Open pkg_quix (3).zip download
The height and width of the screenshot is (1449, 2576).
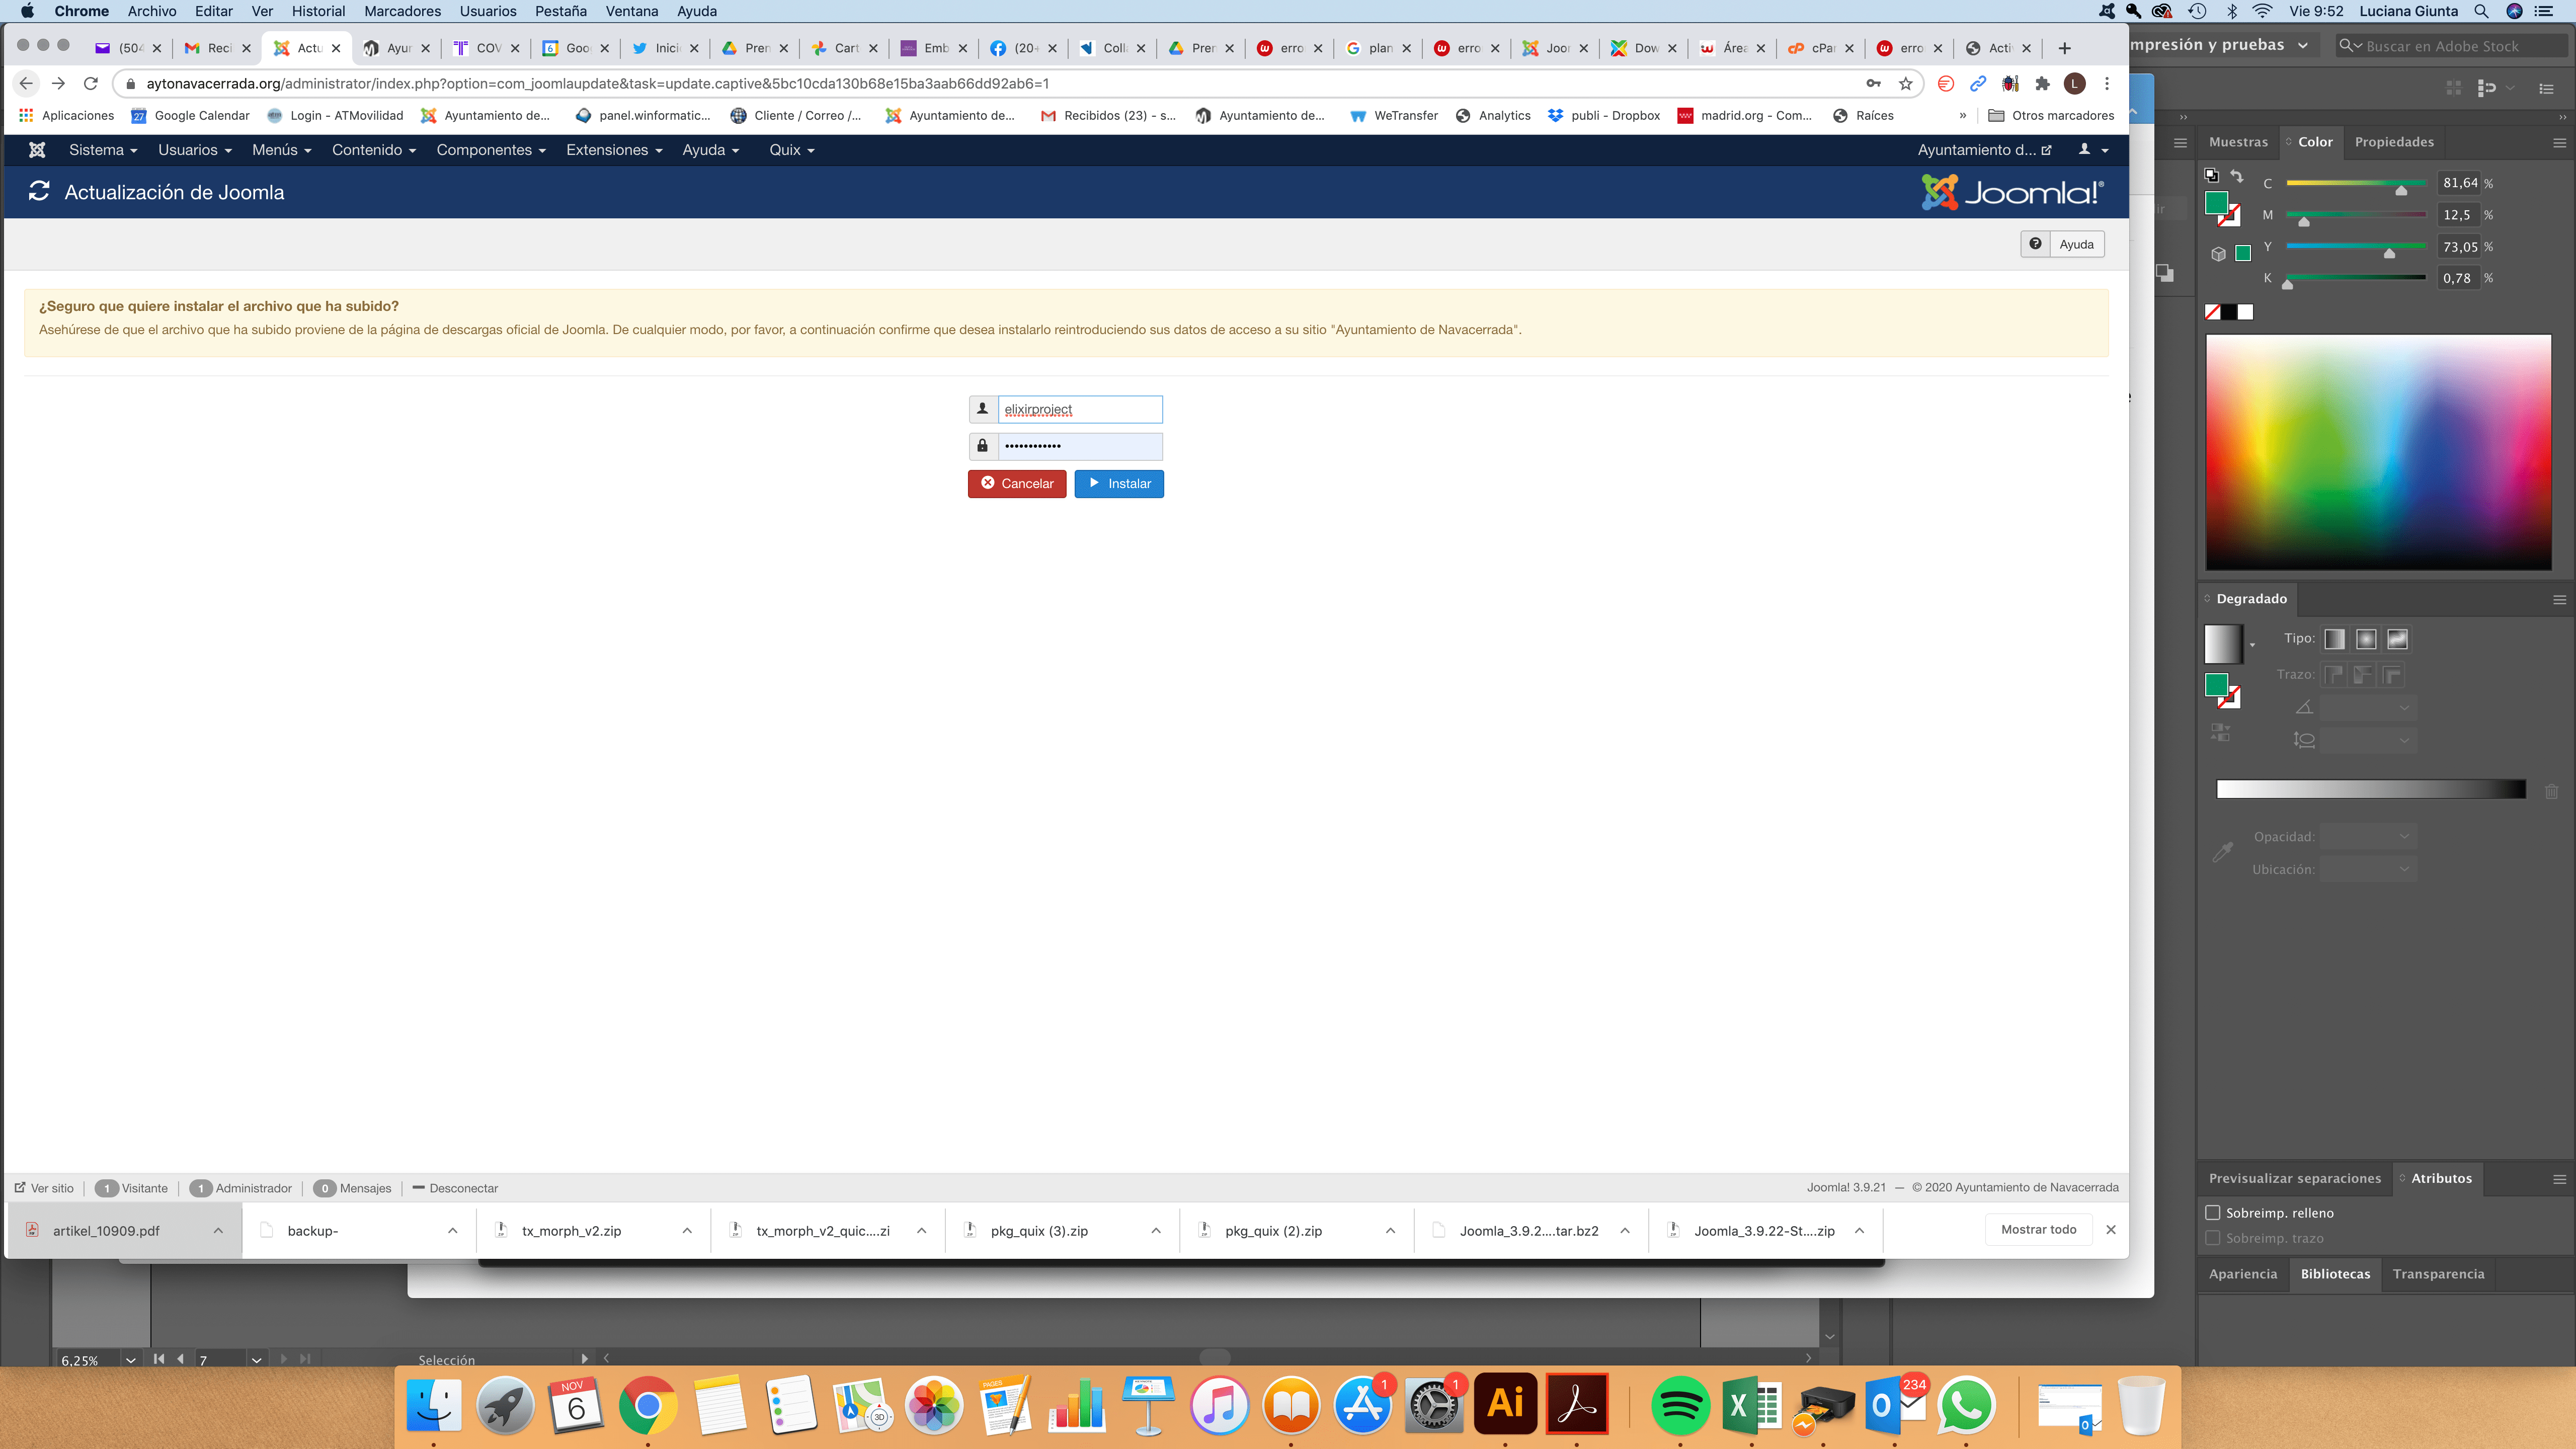click(x=1039, y=1231)
